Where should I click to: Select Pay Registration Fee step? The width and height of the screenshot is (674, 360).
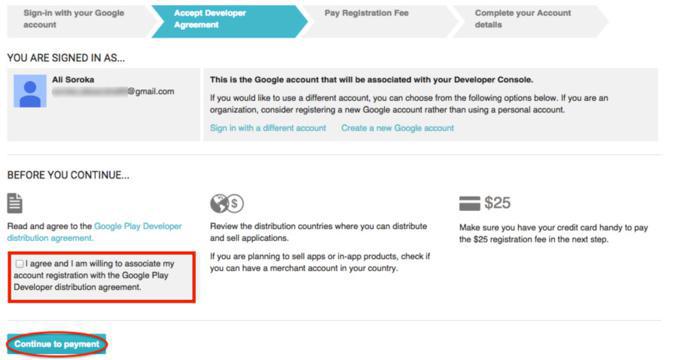(x=380, y=19)
